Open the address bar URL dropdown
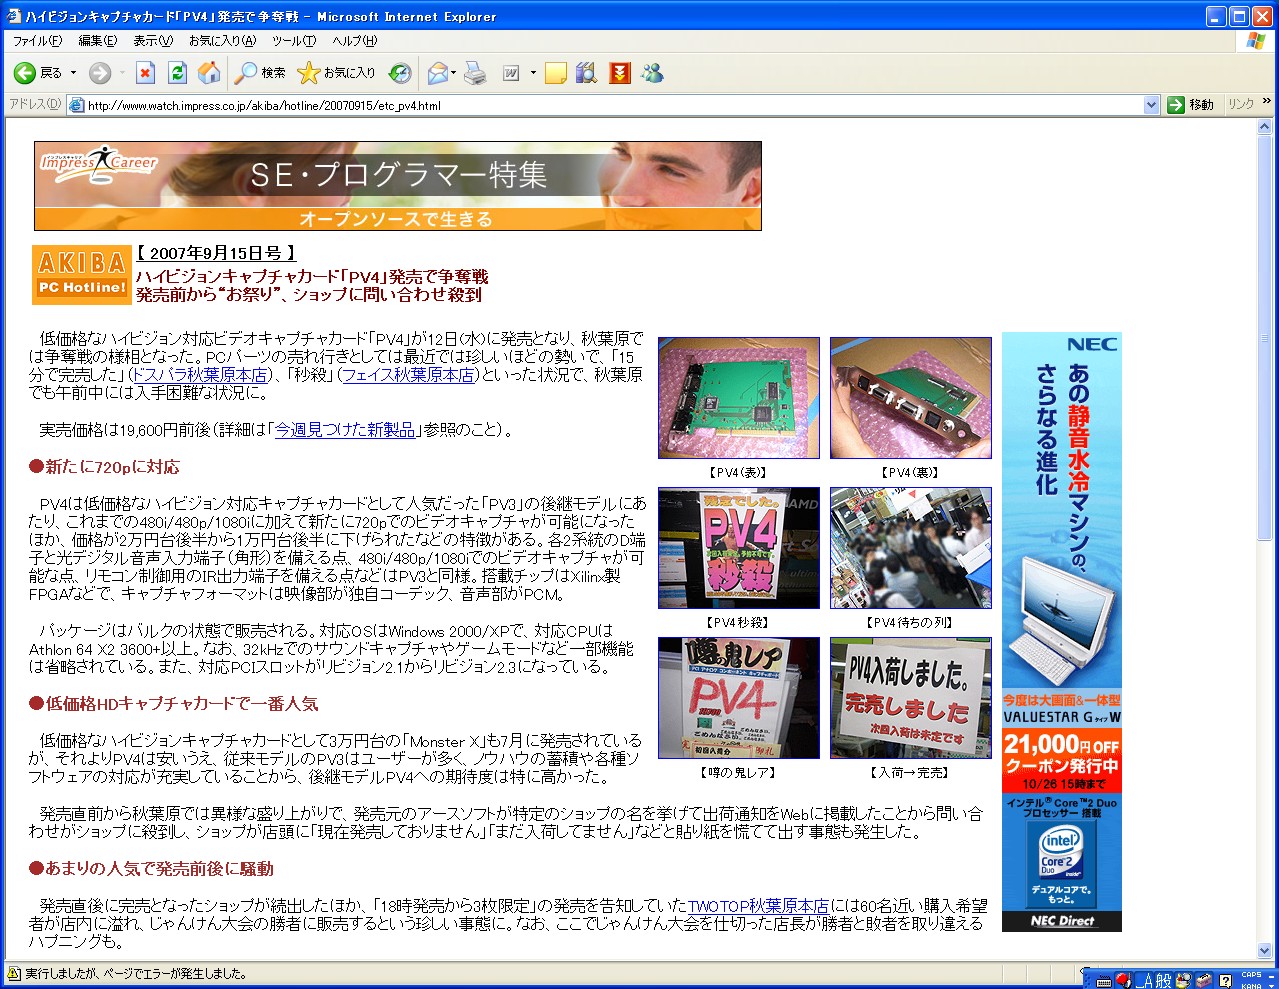 pyautogui.click(x=1151, y=105)
